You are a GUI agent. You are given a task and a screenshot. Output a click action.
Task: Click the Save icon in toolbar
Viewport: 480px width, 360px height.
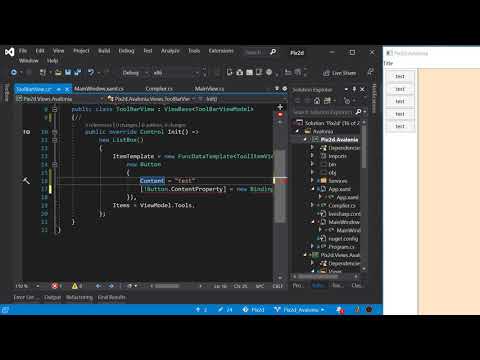(x=68, y=72)
